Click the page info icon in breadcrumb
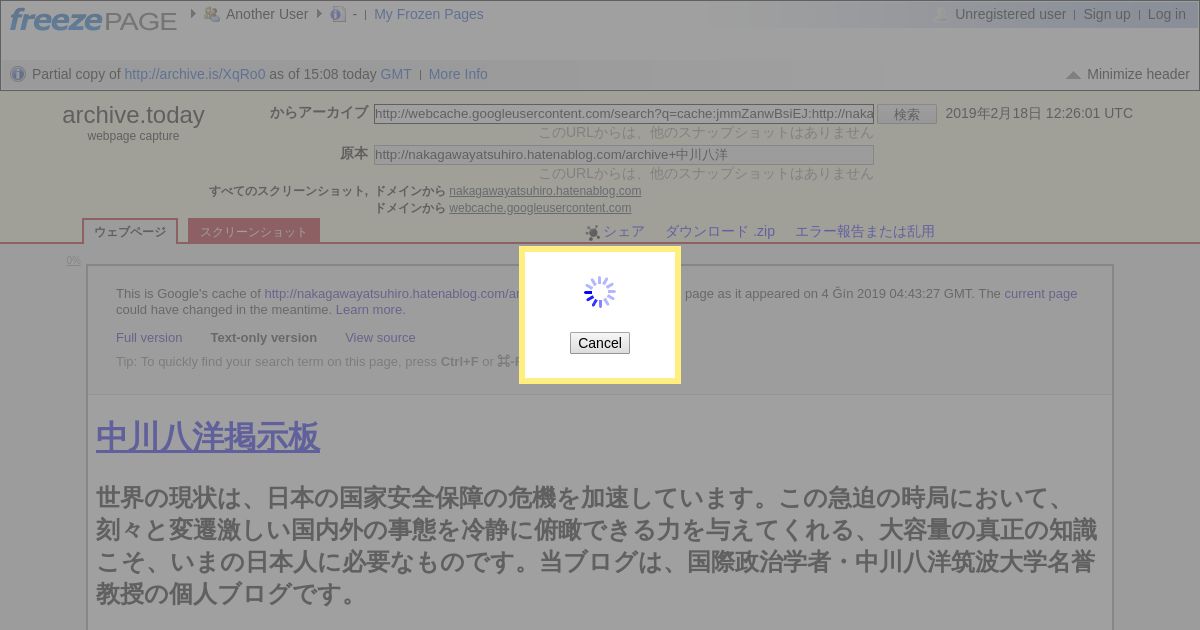This screenshot has height=630, width=1200. 337,14
